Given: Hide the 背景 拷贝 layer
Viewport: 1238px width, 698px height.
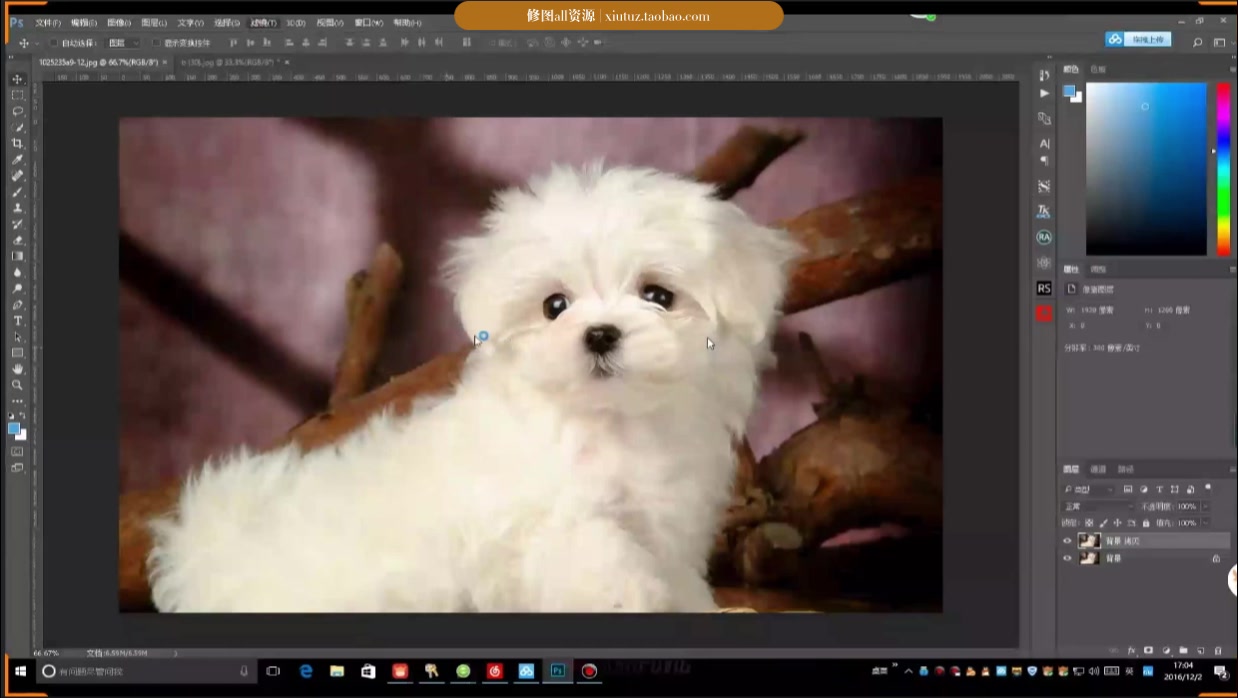Looking at the screenshot, I should (1067, 541).
